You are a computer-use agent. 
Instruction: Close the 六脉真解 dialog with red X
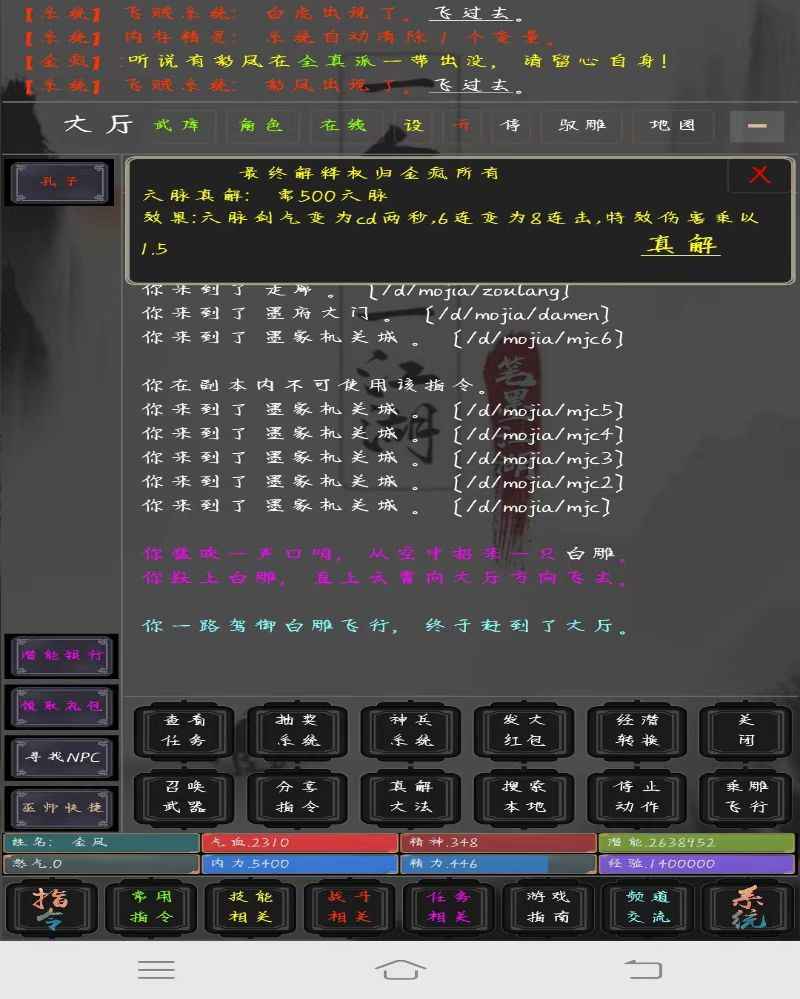click(759, 173)
